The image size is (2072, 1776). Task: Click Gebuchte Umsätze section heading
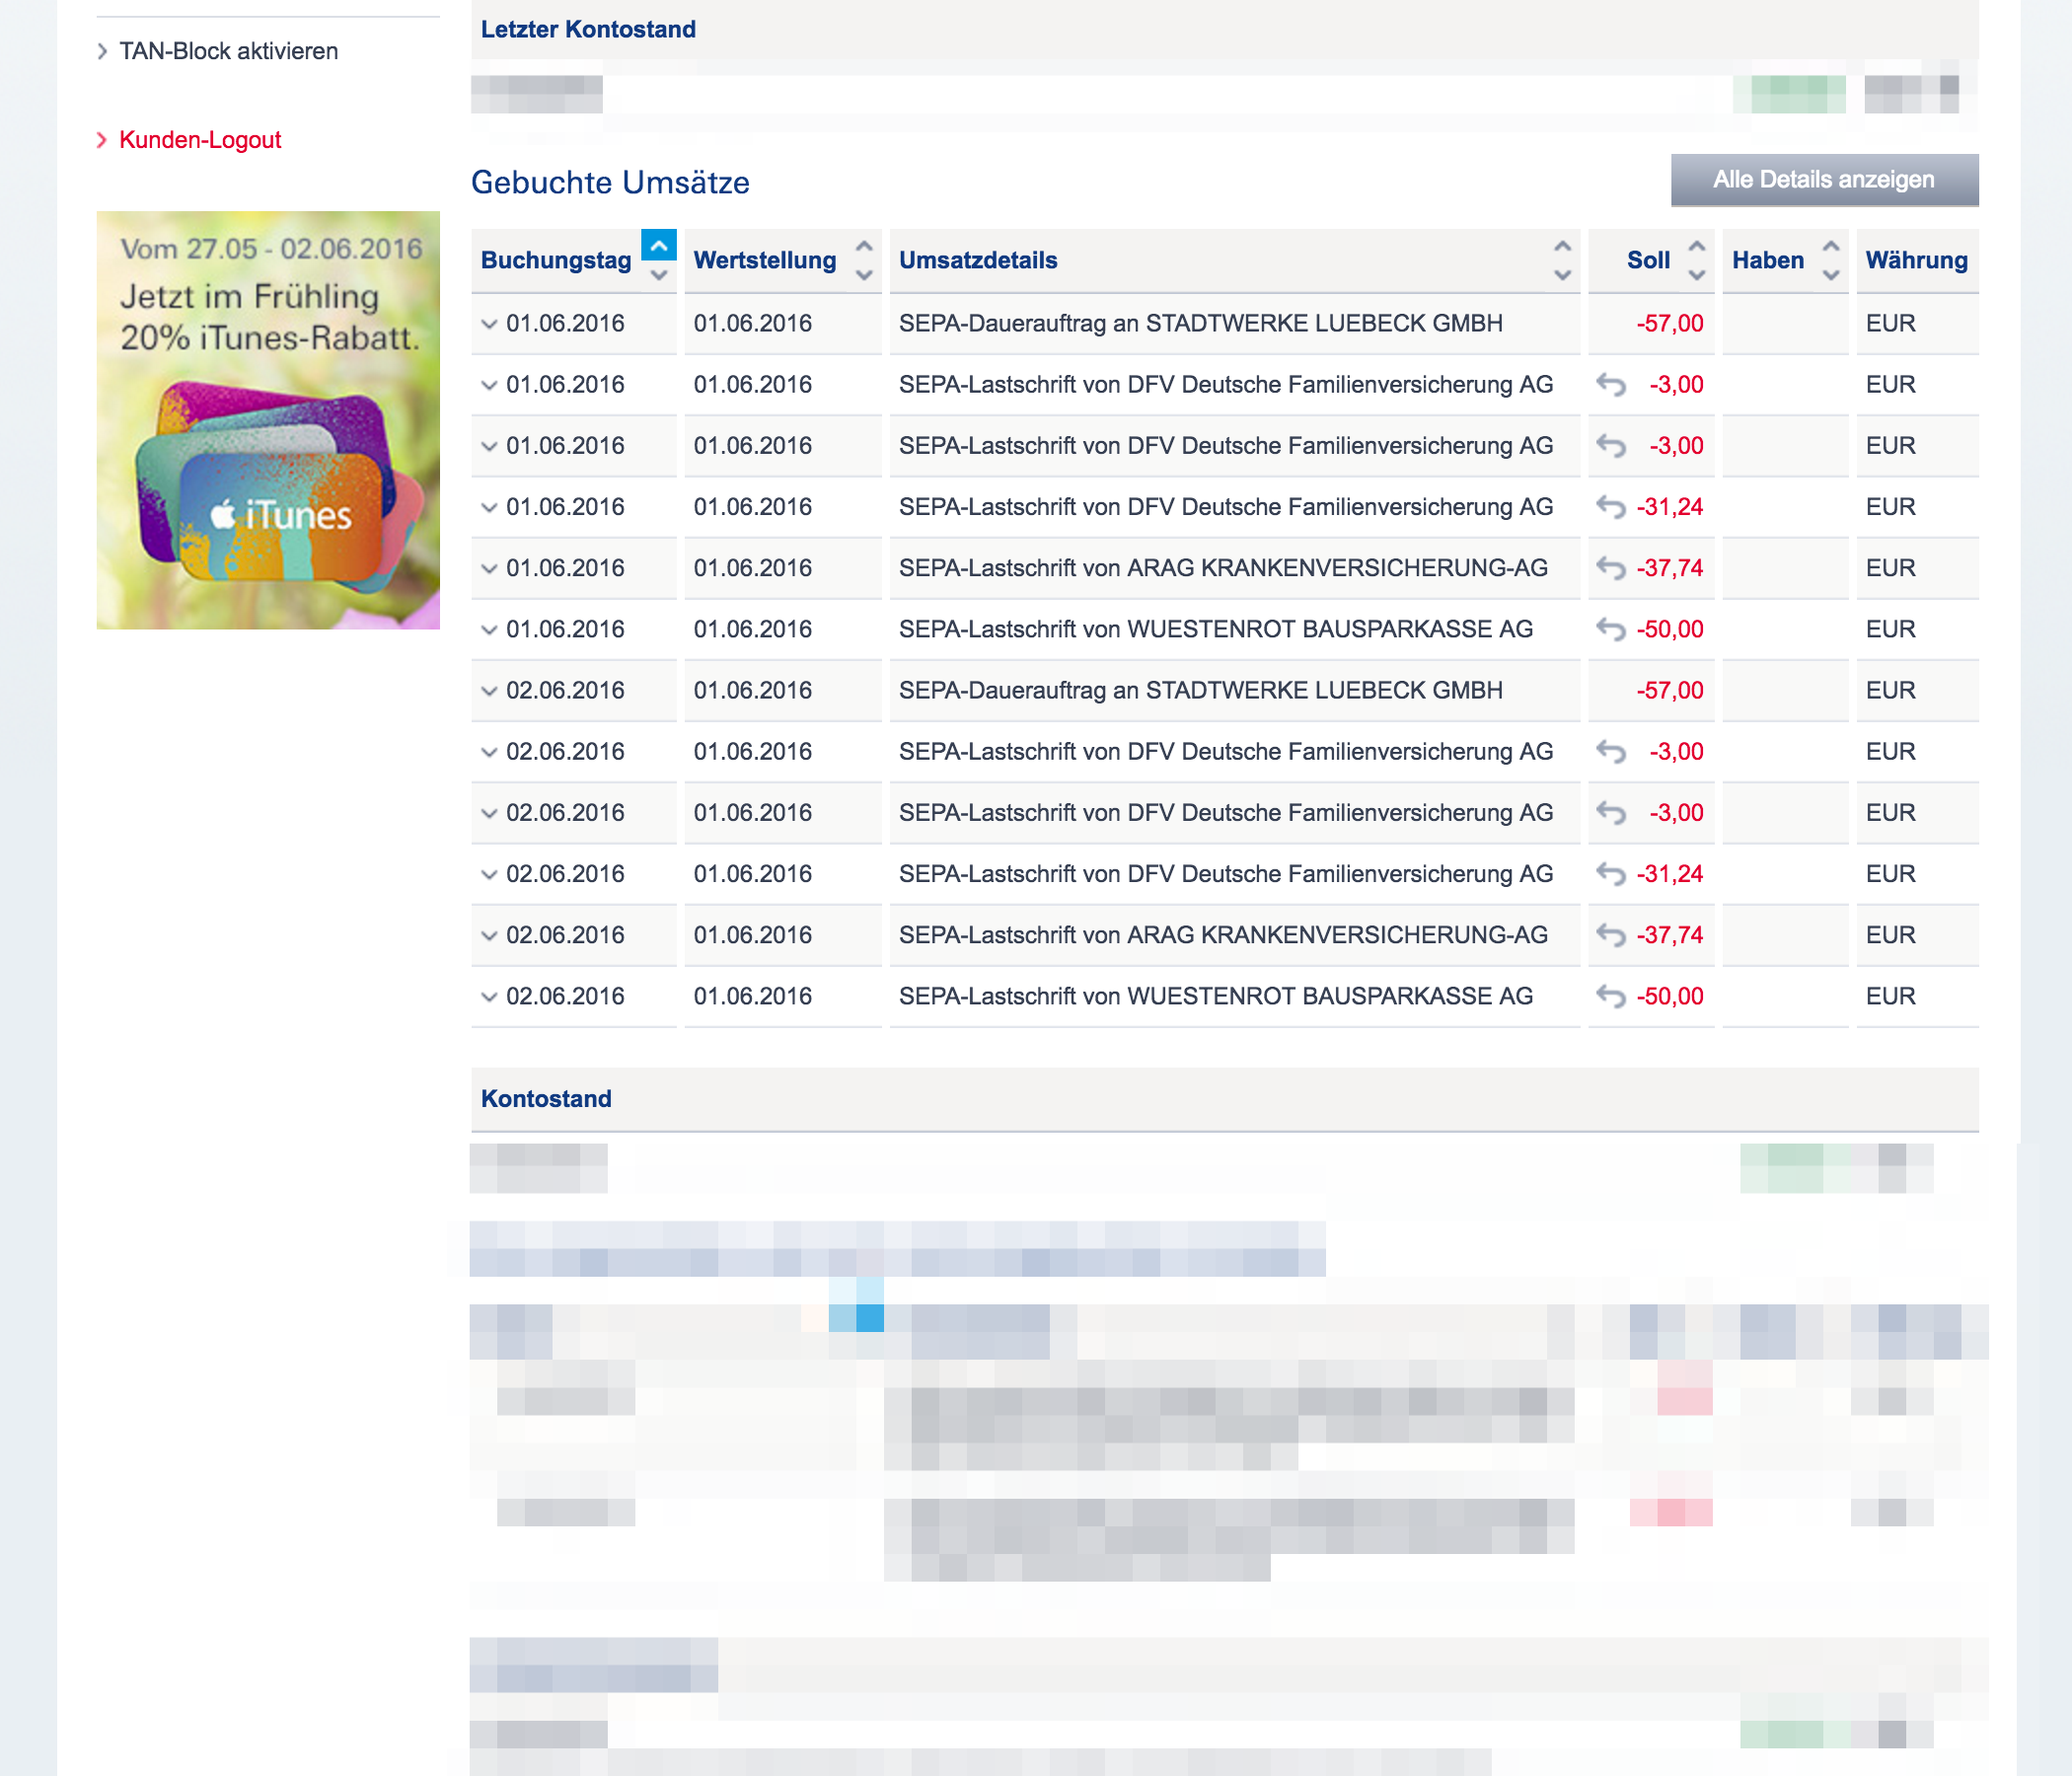click(x=610, y=183)
